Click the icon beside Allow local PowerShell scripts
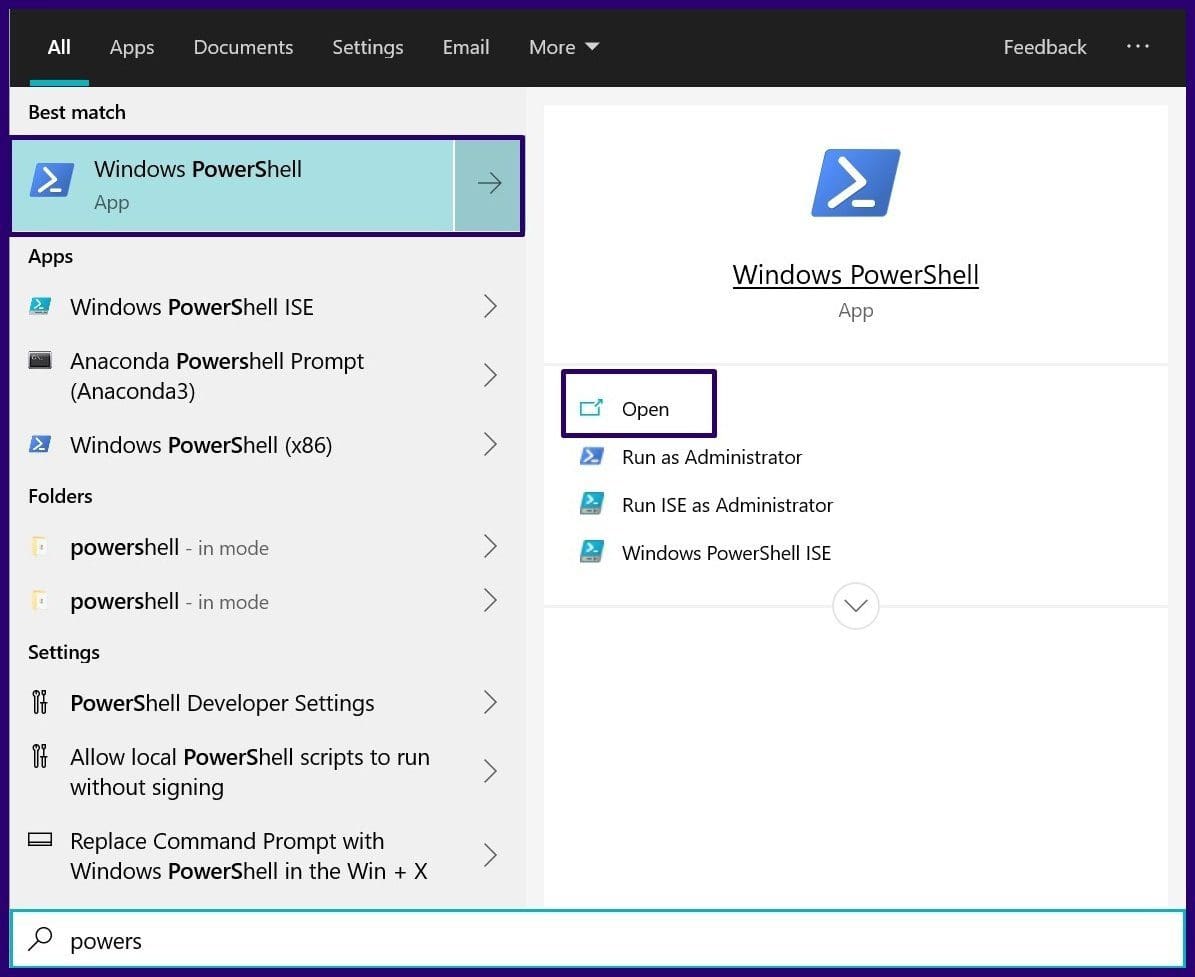Viewport: 1195px width, 977px height. (x=40, y=756)
